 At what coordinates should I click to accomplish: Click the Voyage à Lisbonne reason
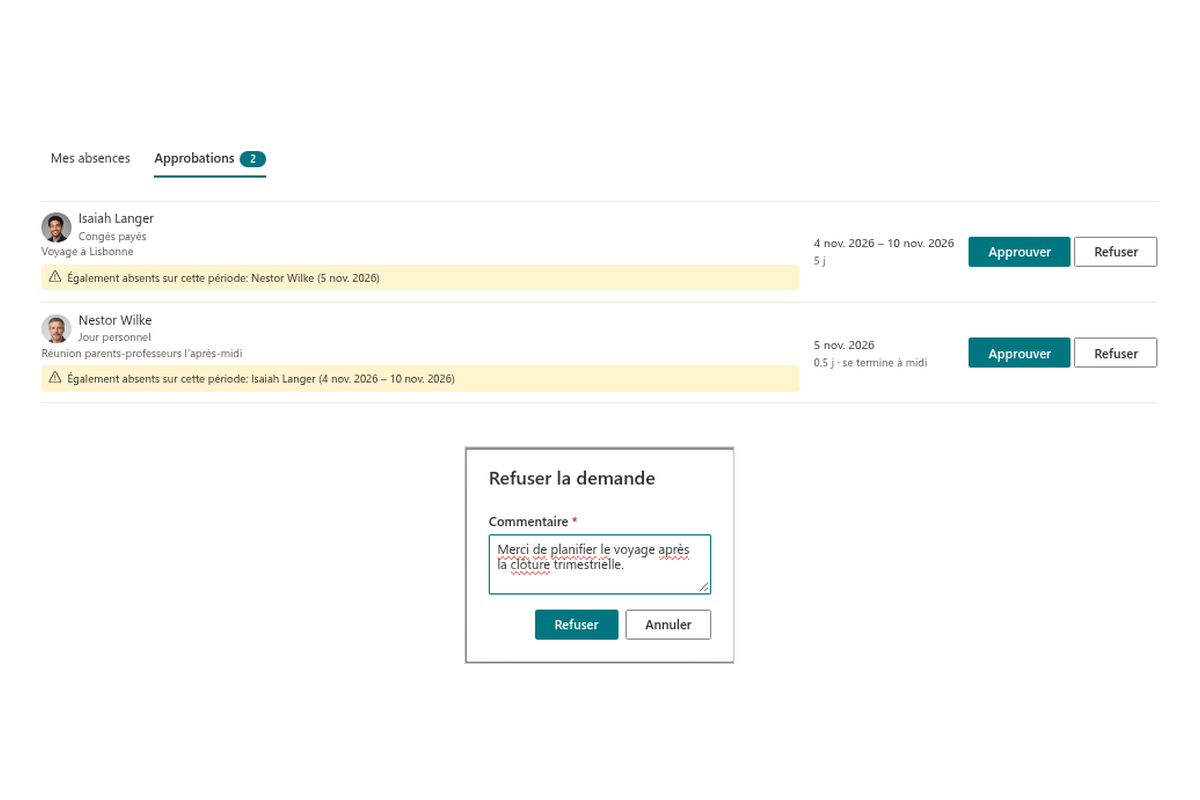click(87, 252)
